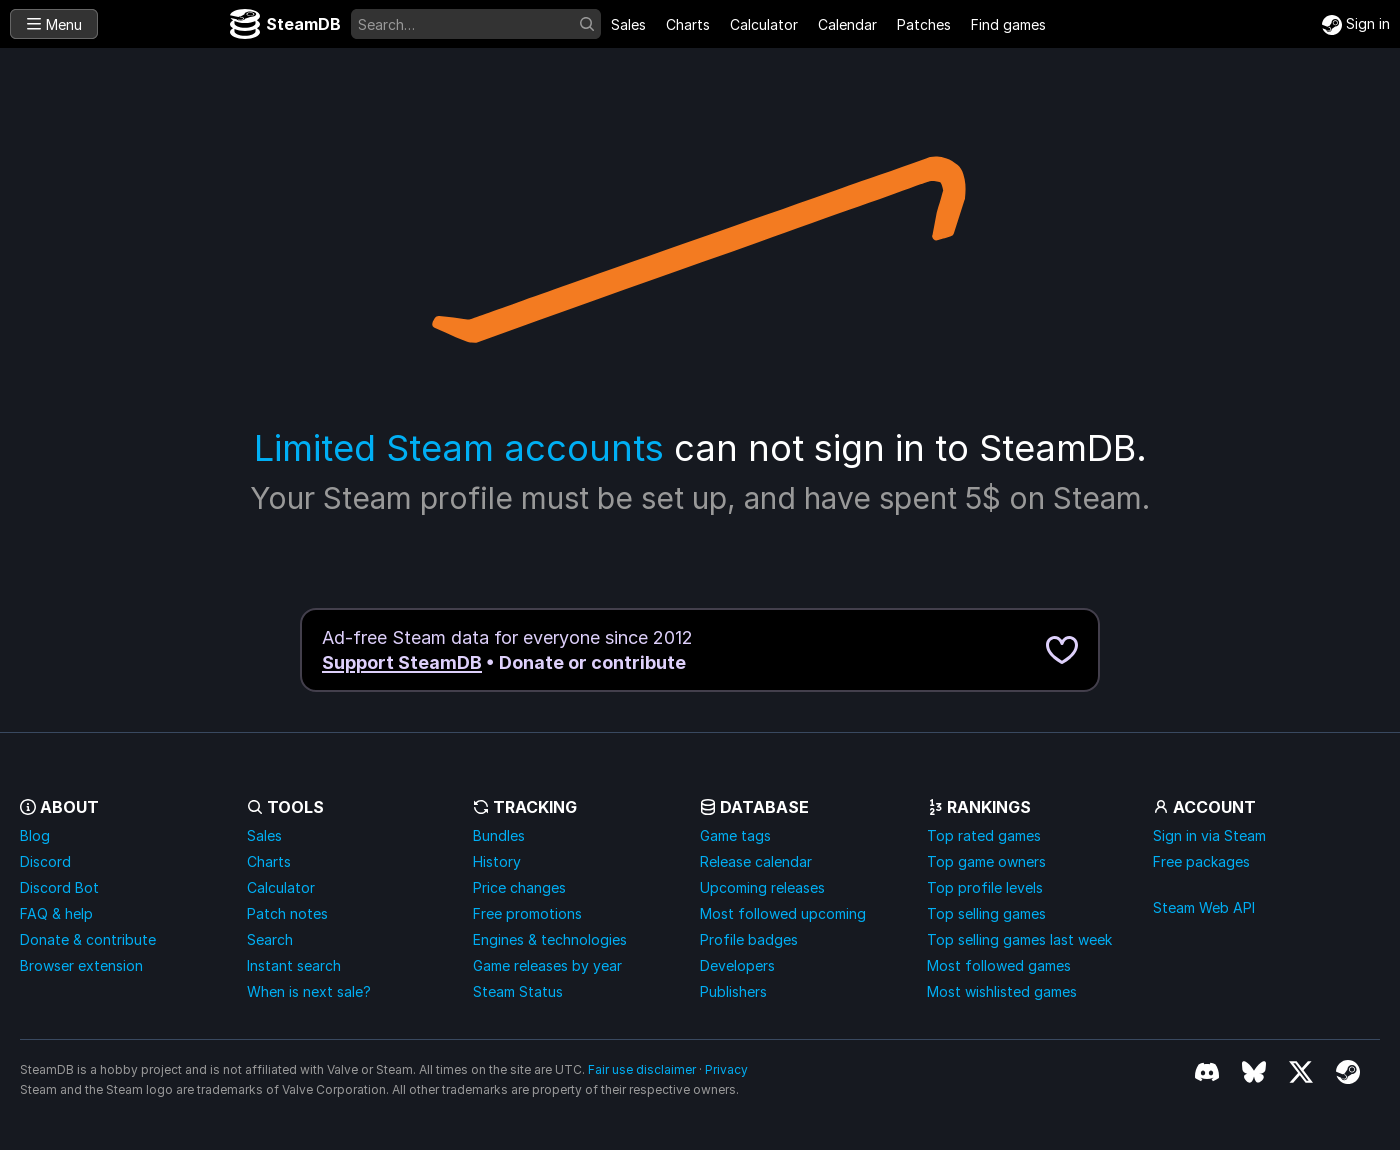Open Release calendar link
Viewport: 1400px width, 1150px height.
coord(756,862)
